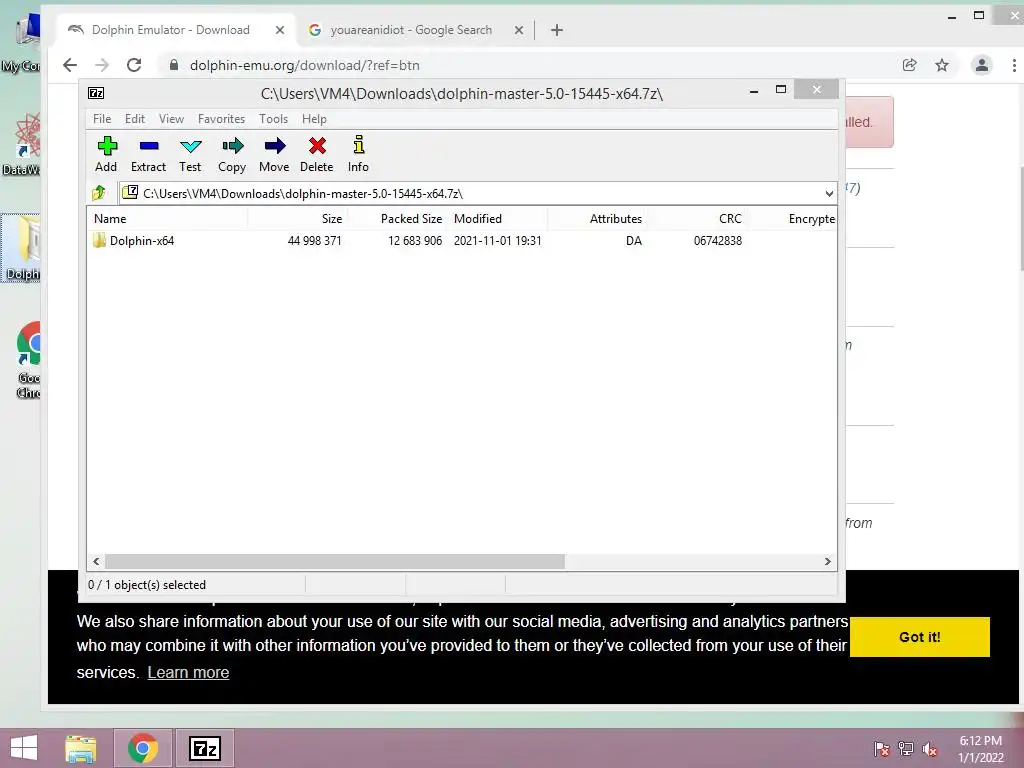
Task: Open the Favorites menu
Action: [x=221, y=119]
